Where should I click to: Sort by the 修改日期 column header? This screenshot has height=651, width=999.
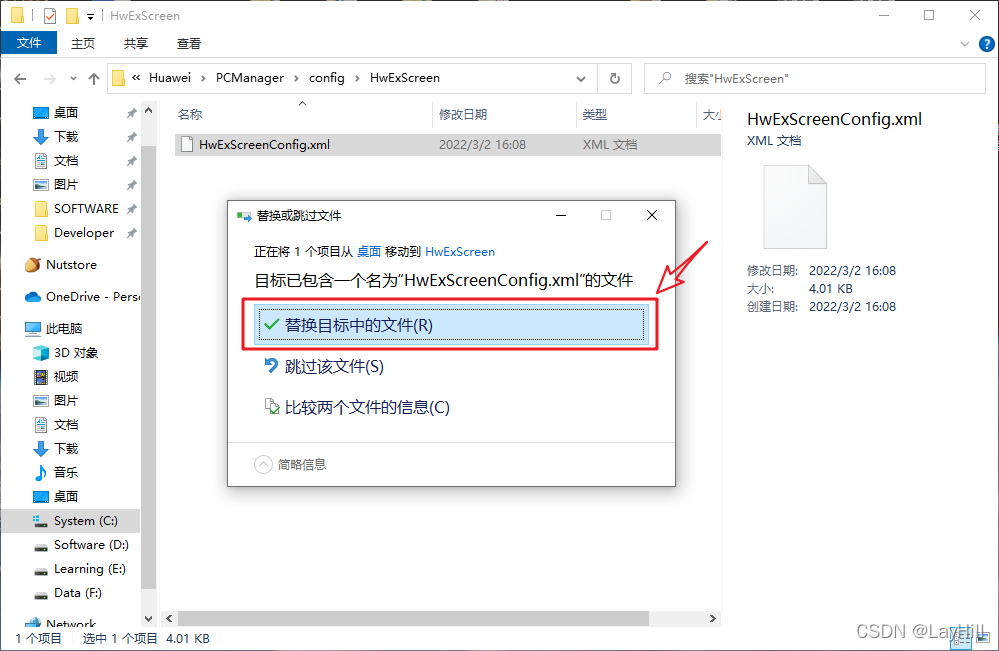[463, 115]
